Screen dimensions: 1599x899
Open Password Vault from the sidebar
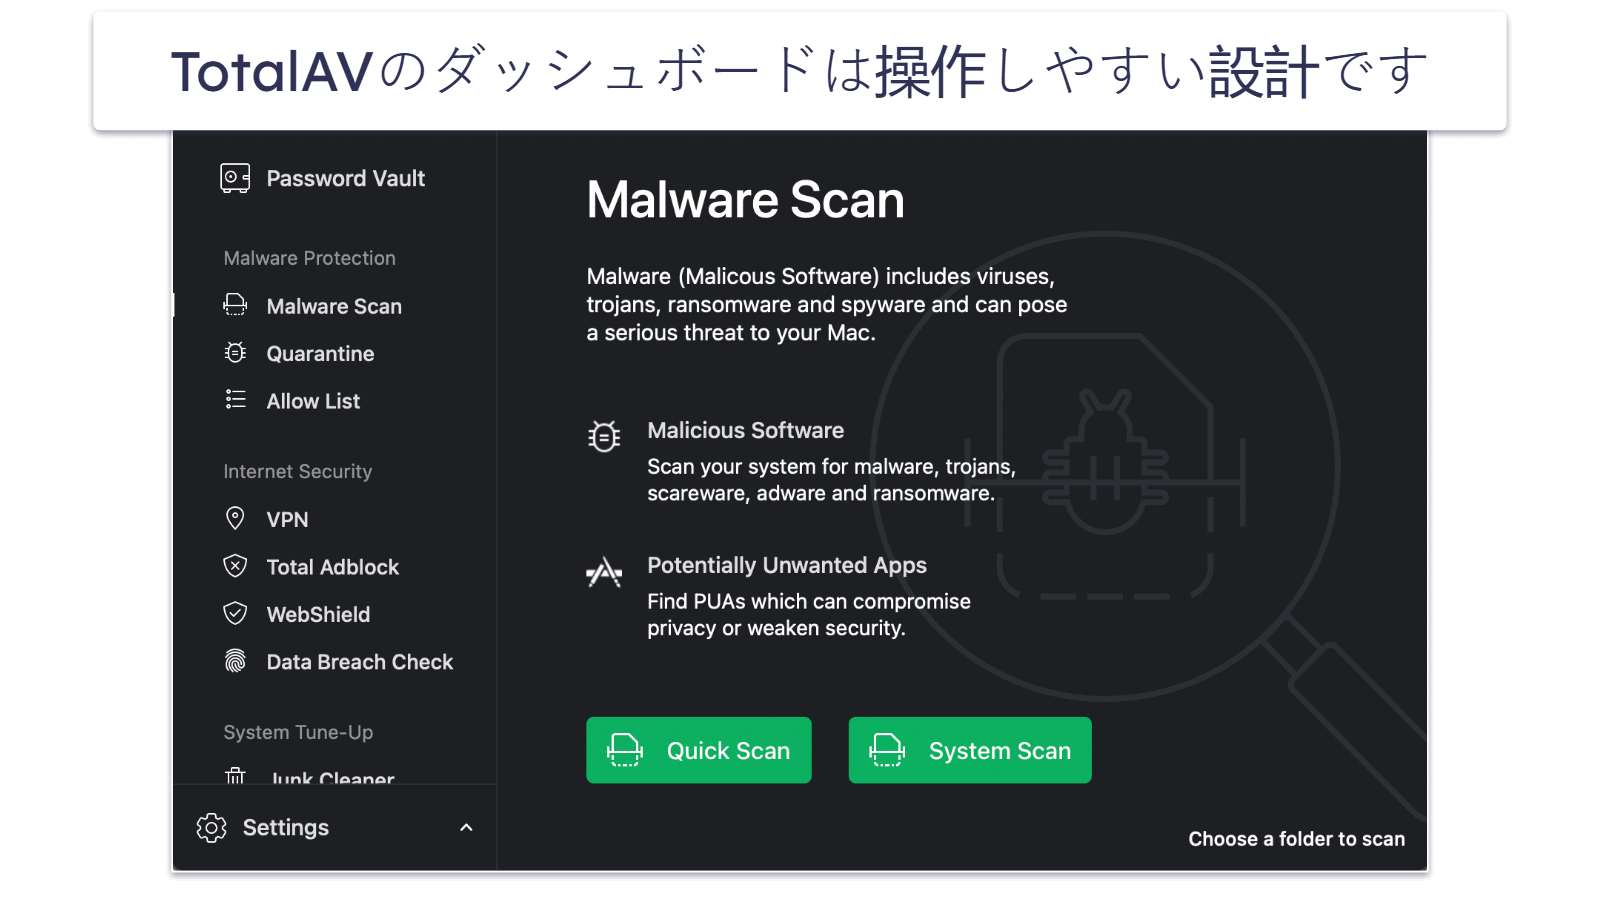coord(345,179)
